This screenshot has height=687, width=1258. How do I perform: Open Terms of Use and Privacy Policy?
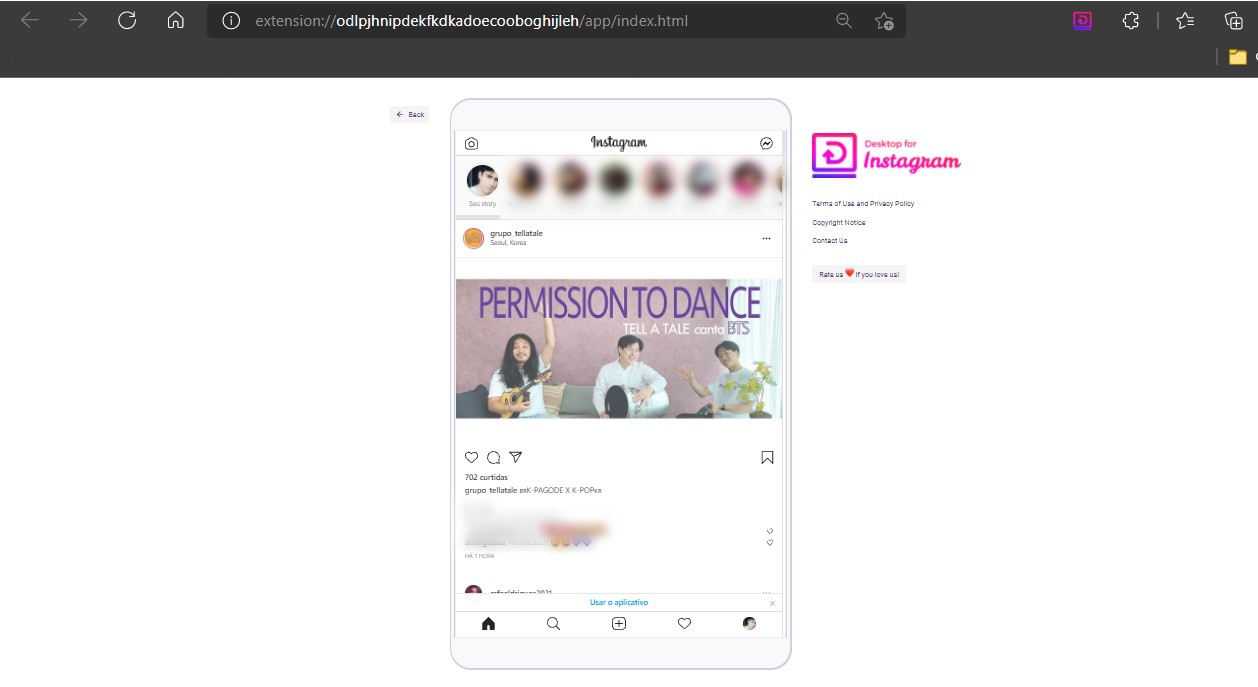pyautogui.click(x=863, y=204)
